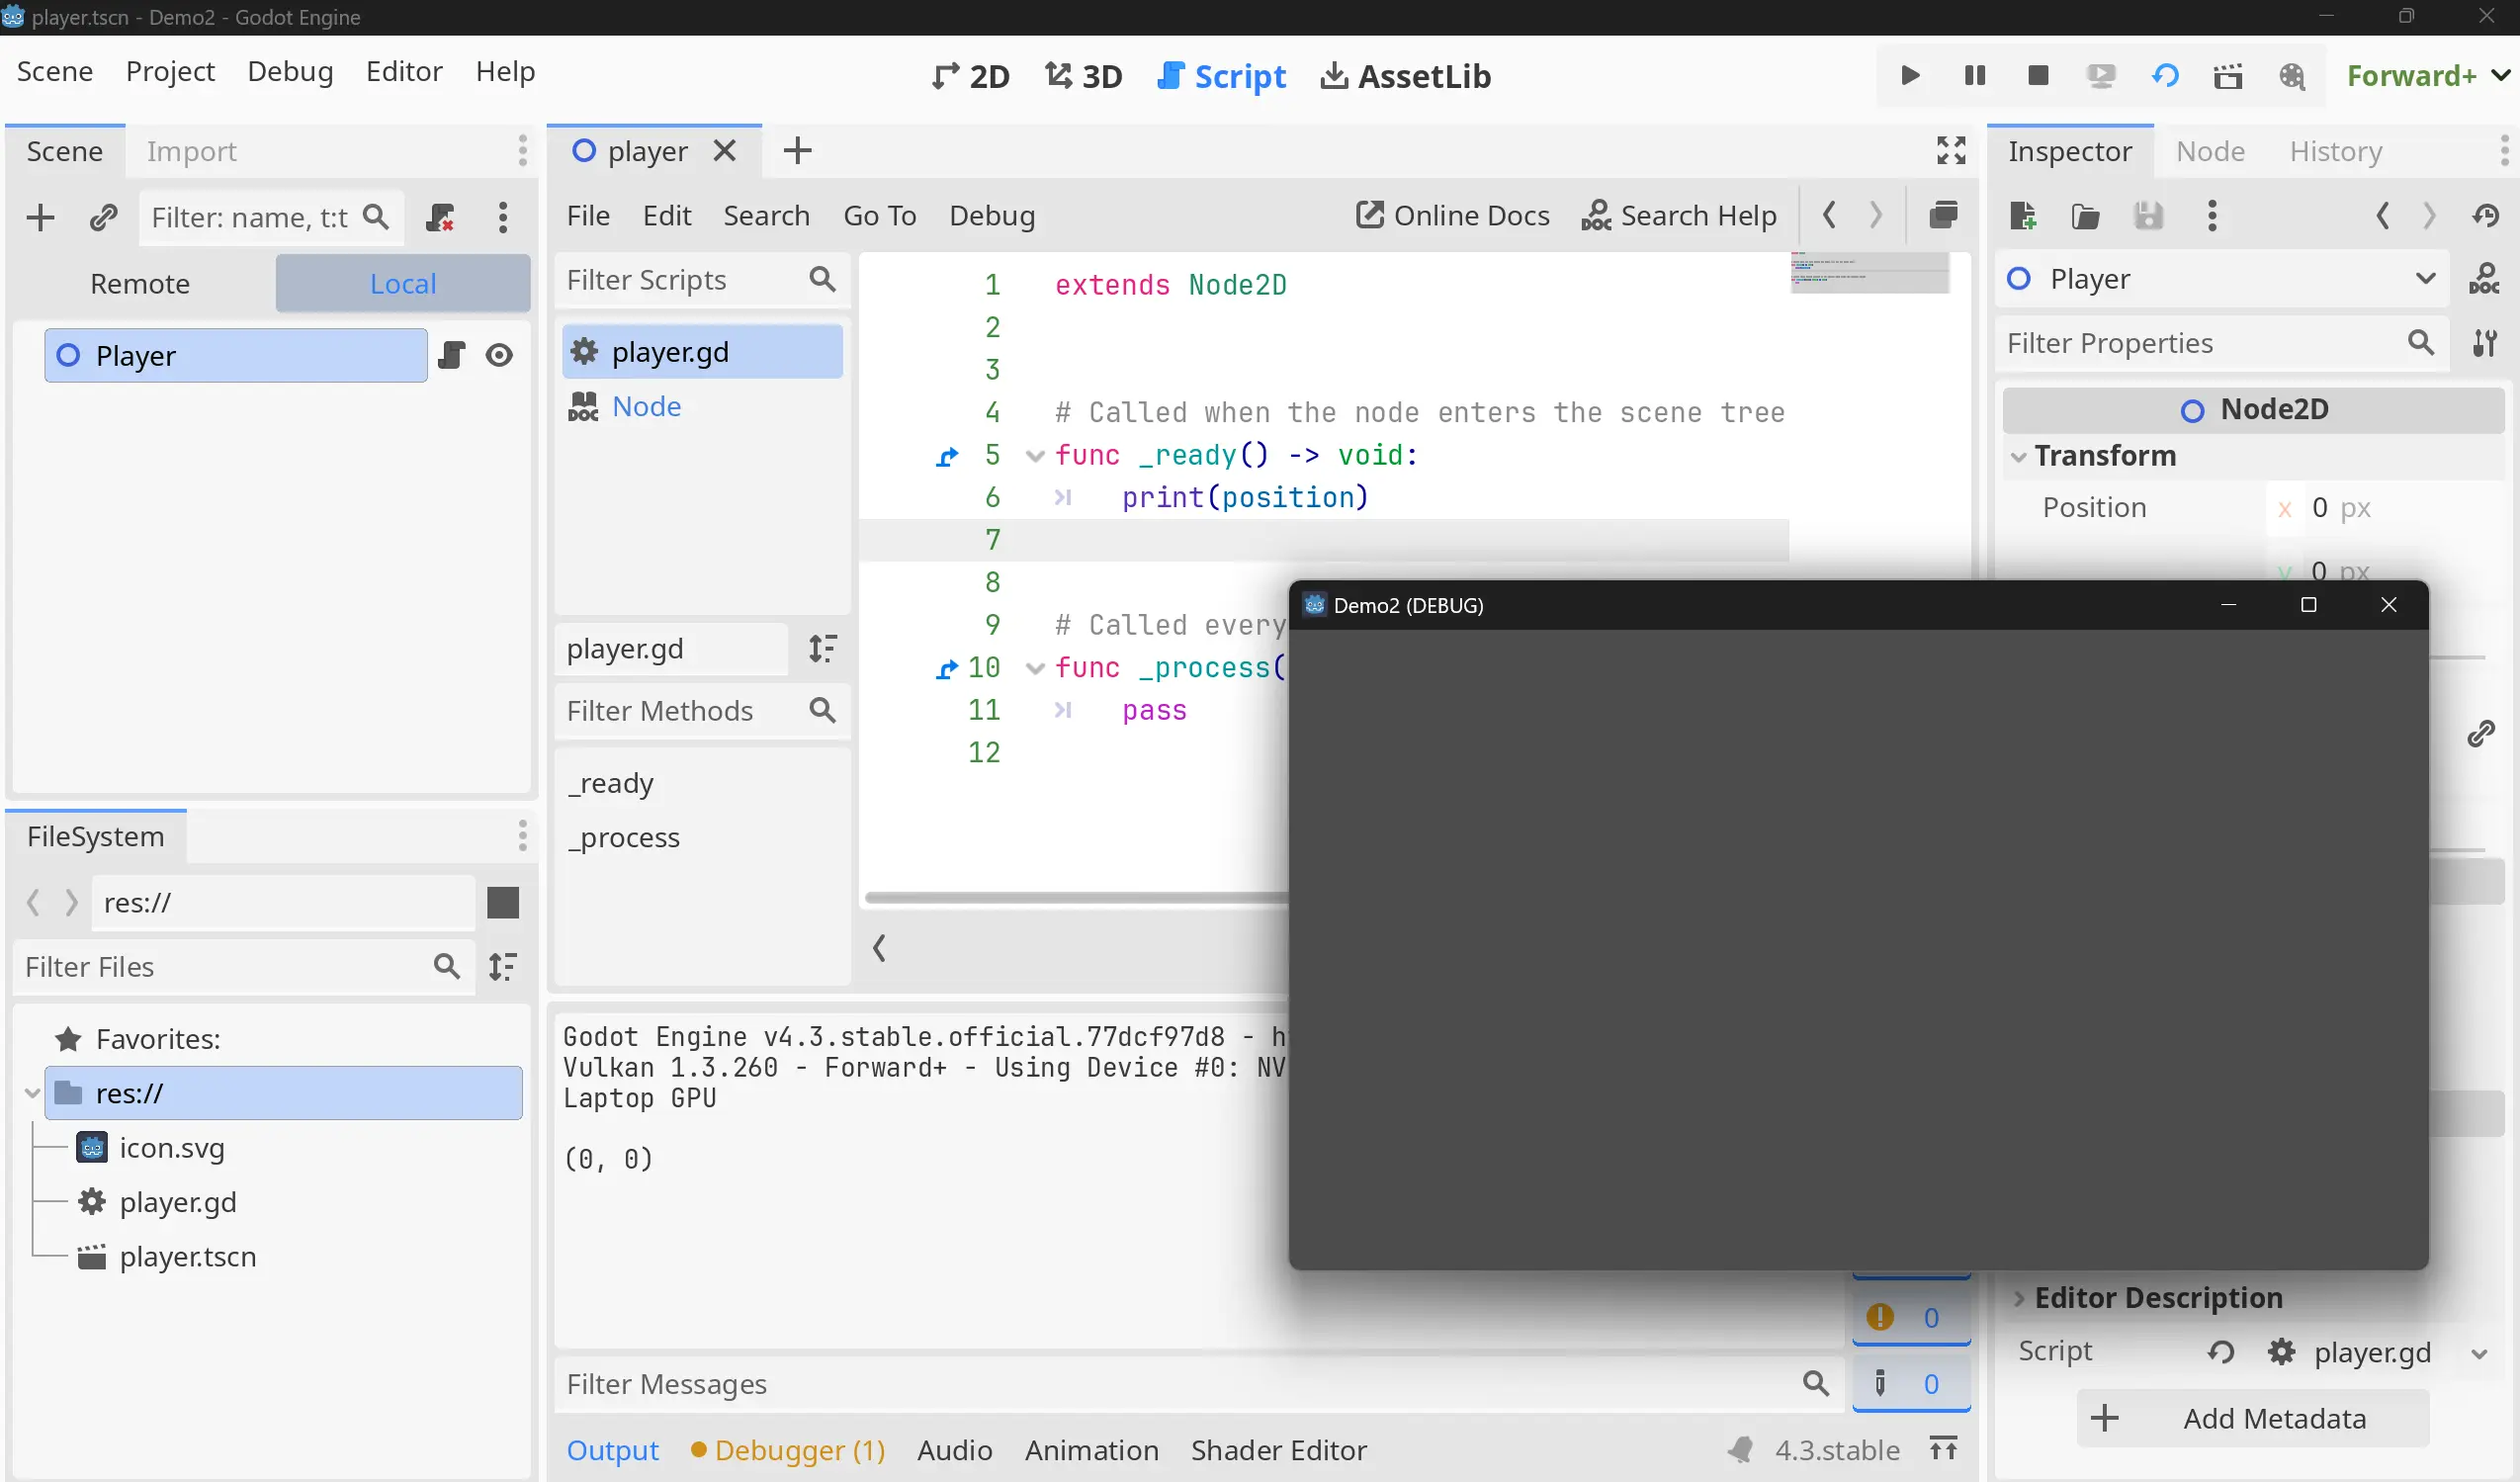
Task: Run the project with the play icon
Action: (1909, 76)
